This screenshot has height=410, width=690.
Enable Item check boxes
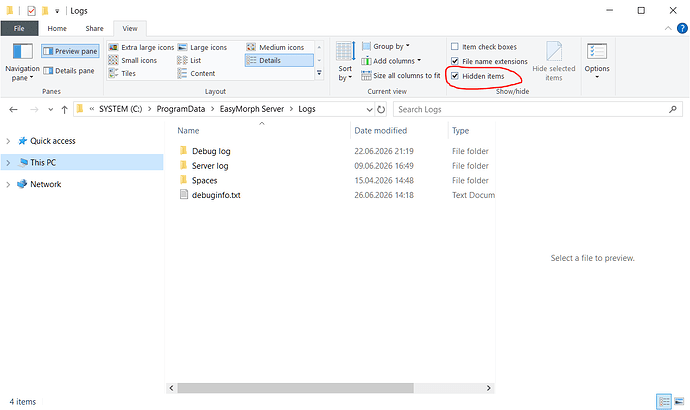point(455,46)
